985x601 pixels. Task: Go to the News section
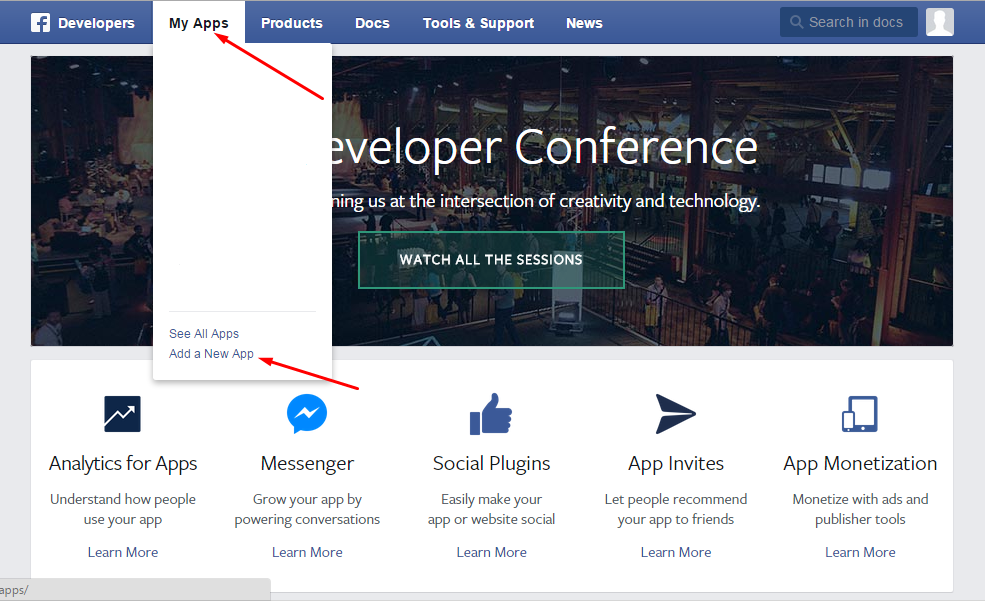click(x=584, y=23)
